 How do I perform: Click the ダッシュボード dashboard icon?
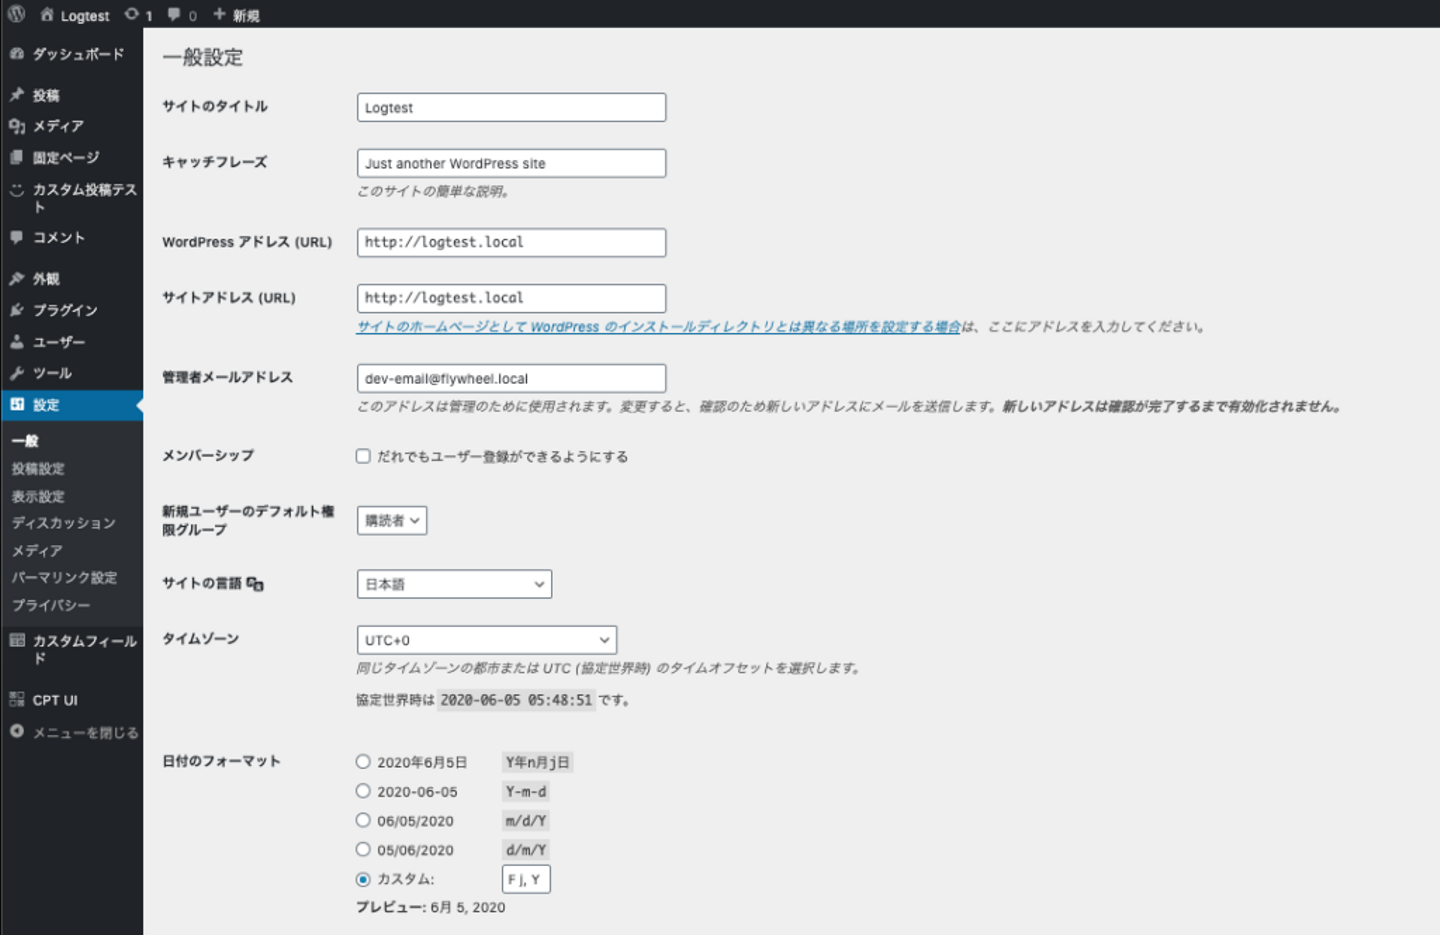coord(17,53)
